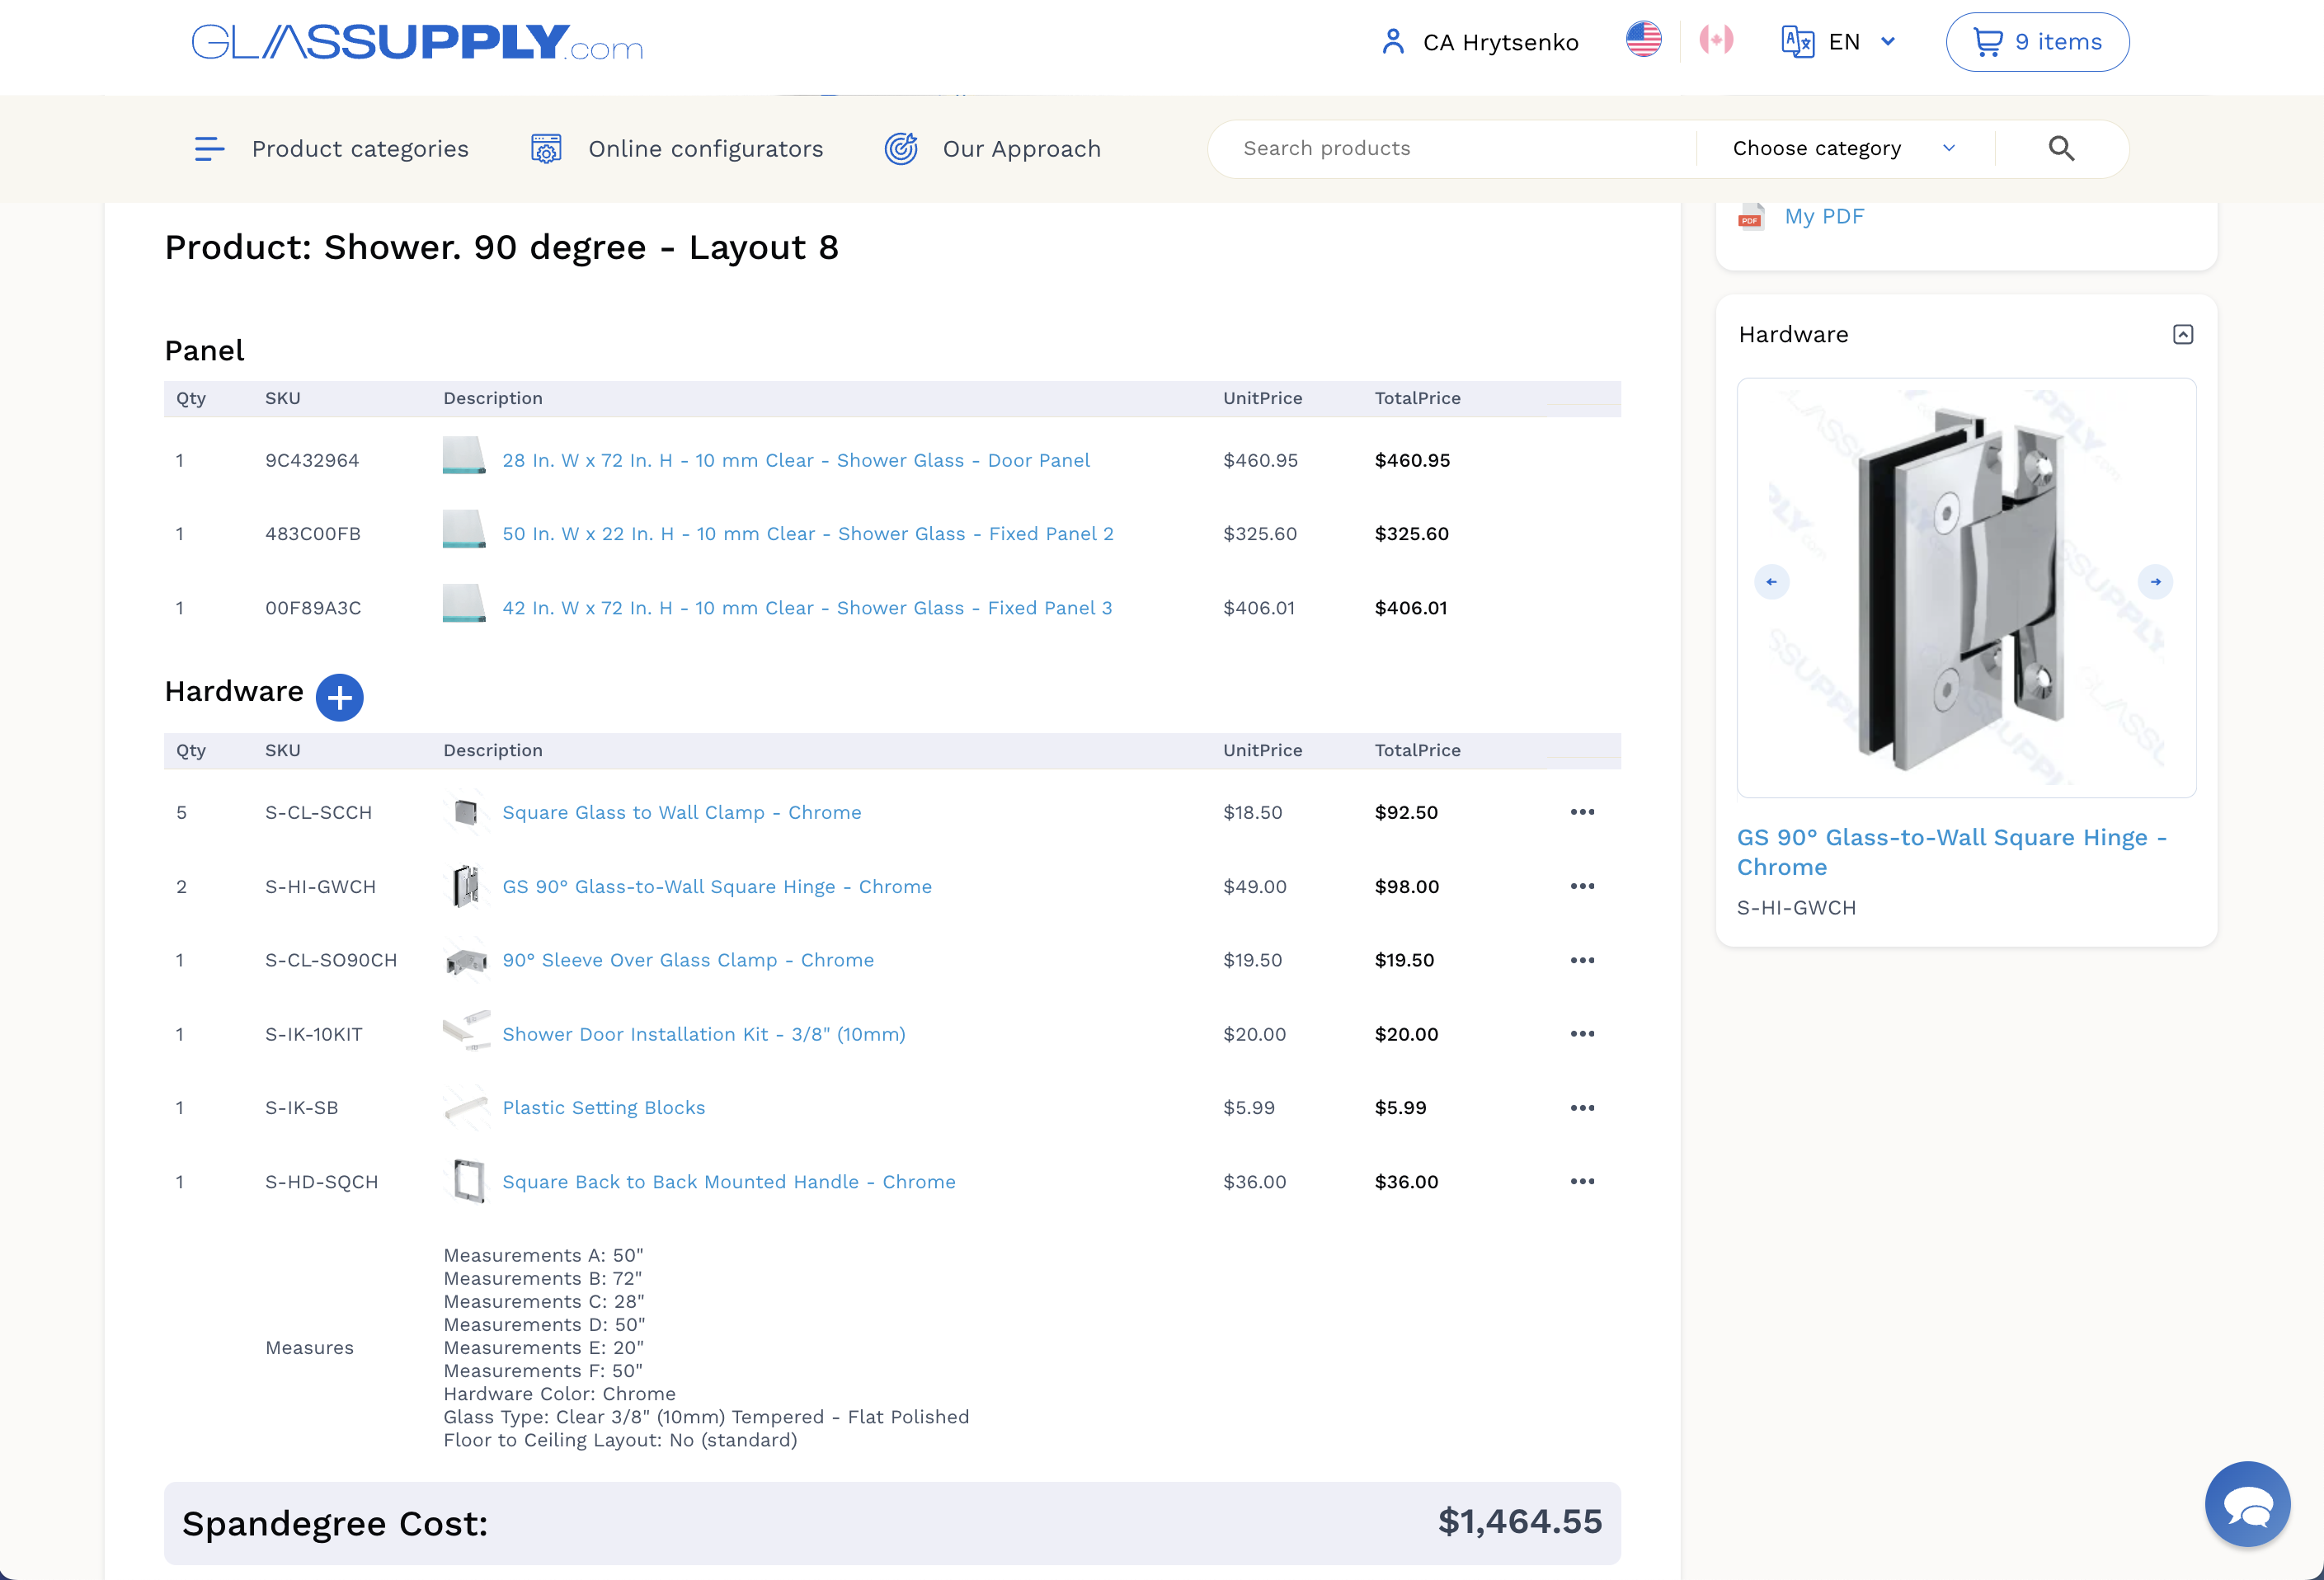Click the Sleeve Over Glass Clamp thumbnail
The image size is (2324, 1580).
465,960
